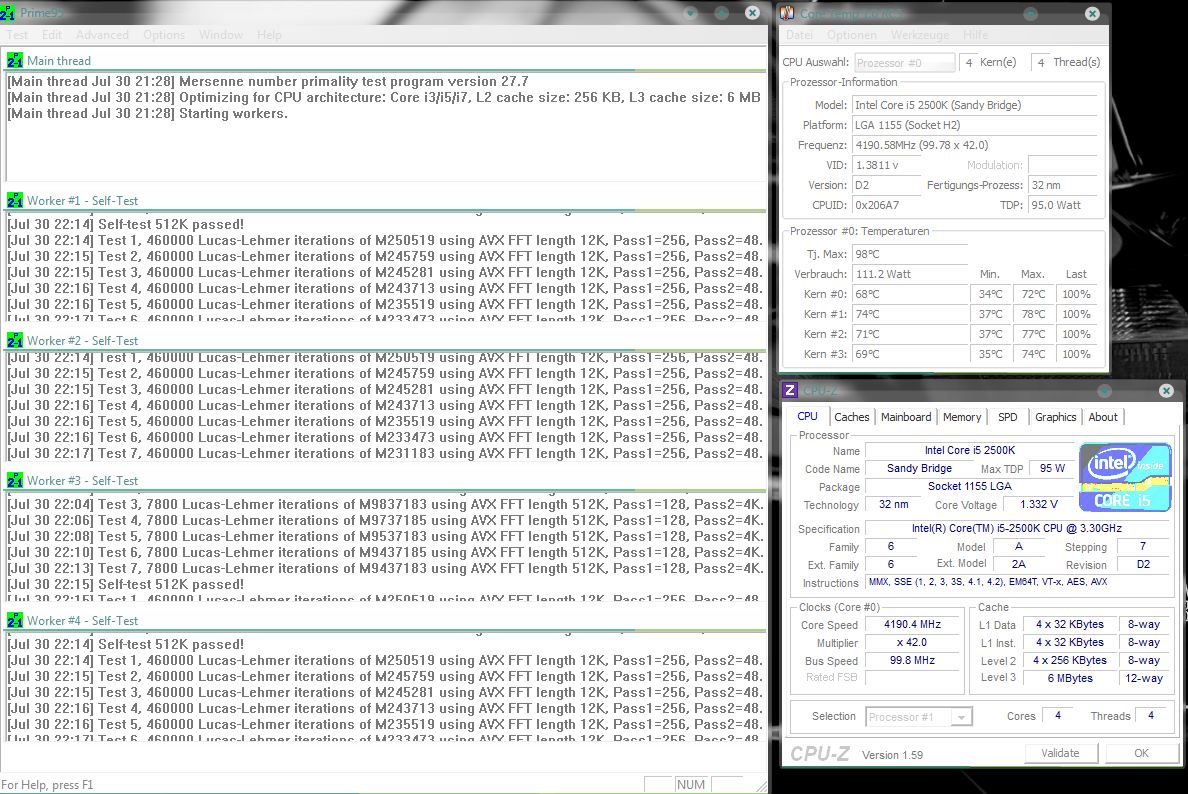Open Prime95 Test menu
The image size is (1188, 794).
(x=17, y=35)
